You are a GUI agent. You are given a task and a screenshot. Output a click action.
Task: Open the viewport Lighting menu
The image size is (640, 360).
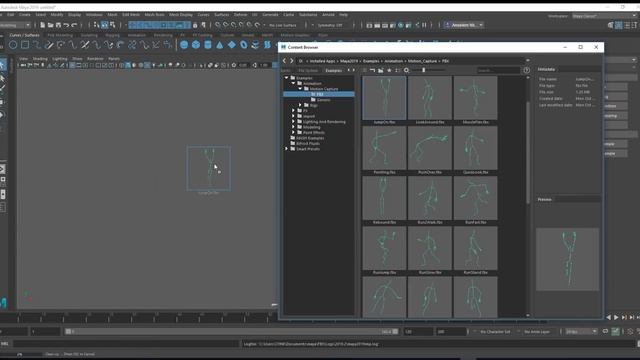60,59
